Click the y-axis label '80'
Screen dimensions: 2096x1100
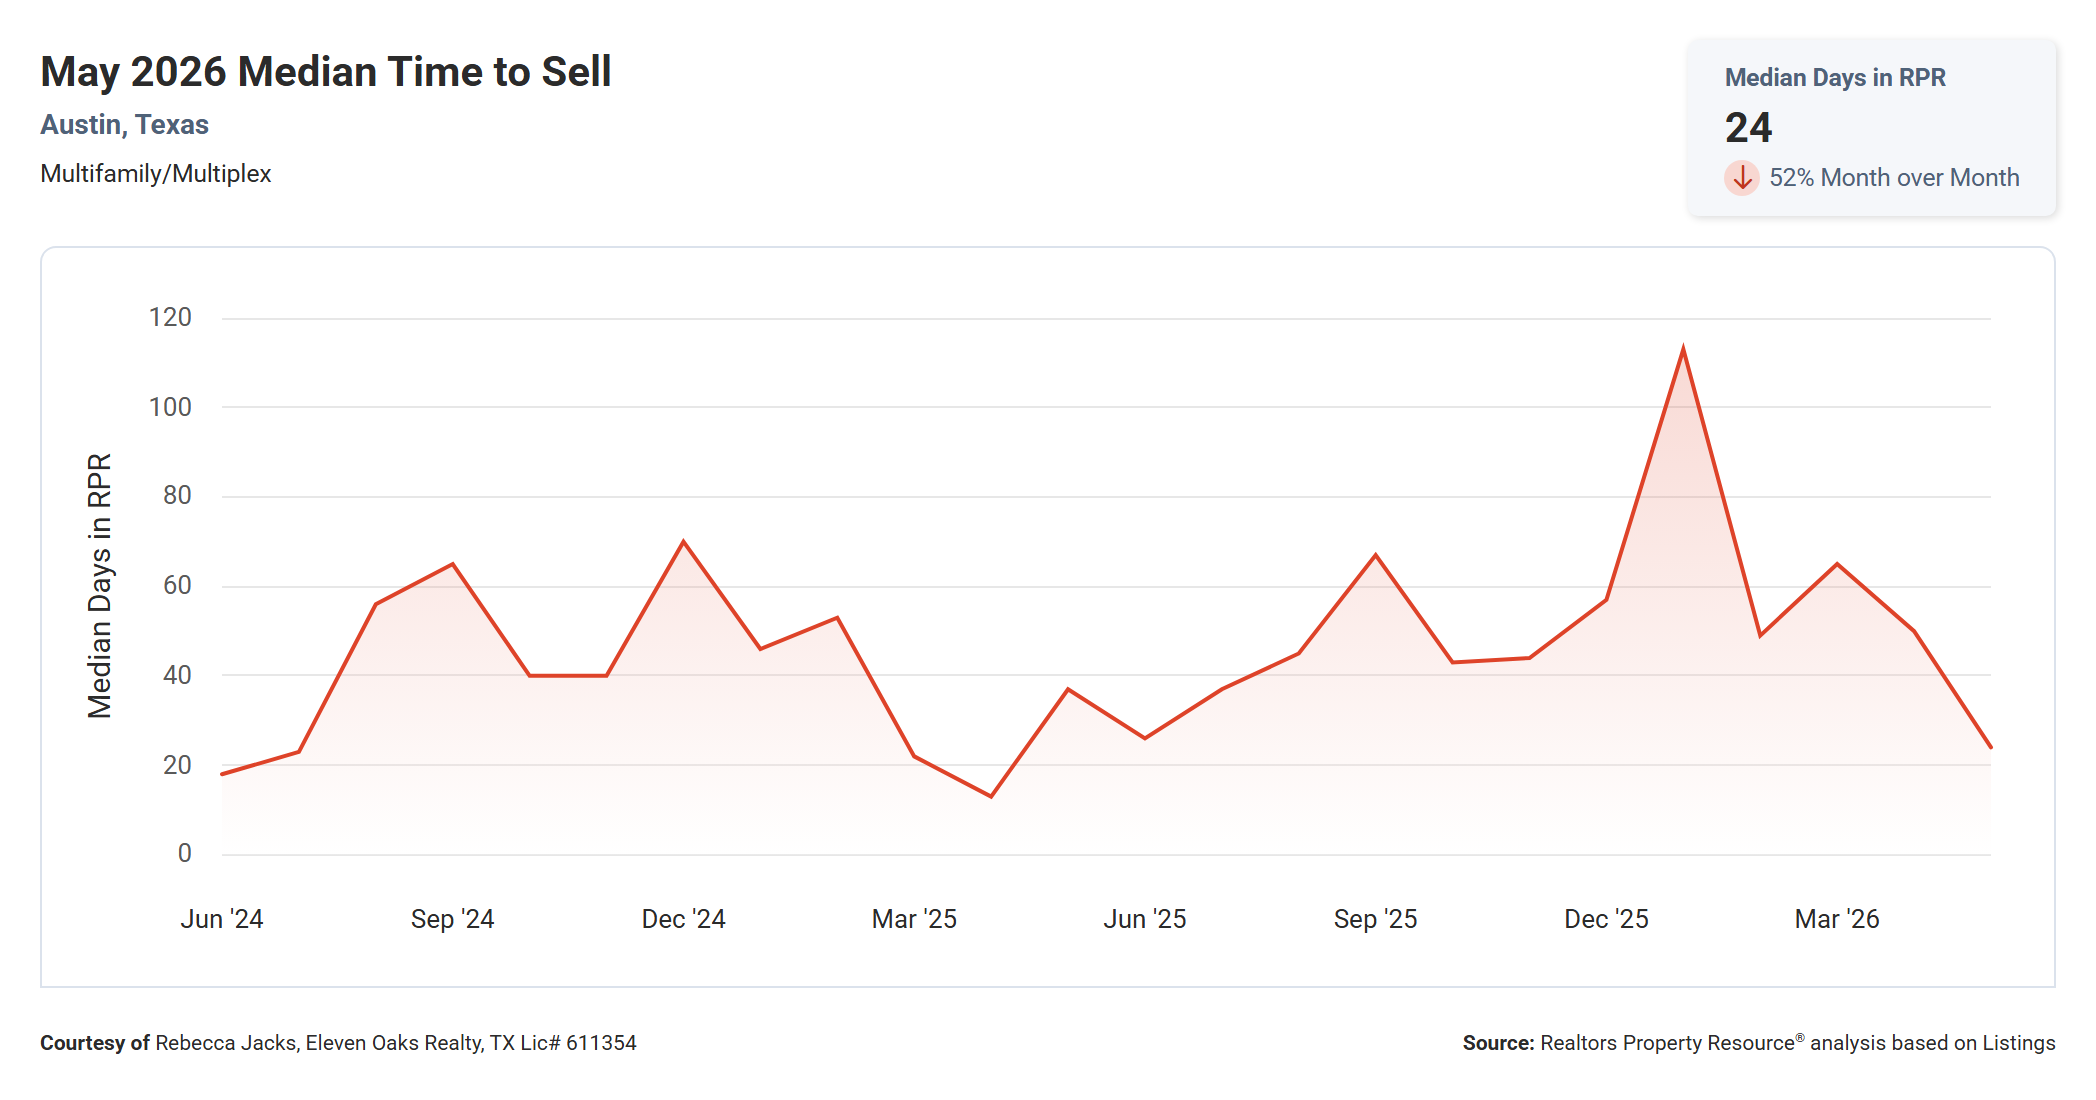tap(177, 496)
